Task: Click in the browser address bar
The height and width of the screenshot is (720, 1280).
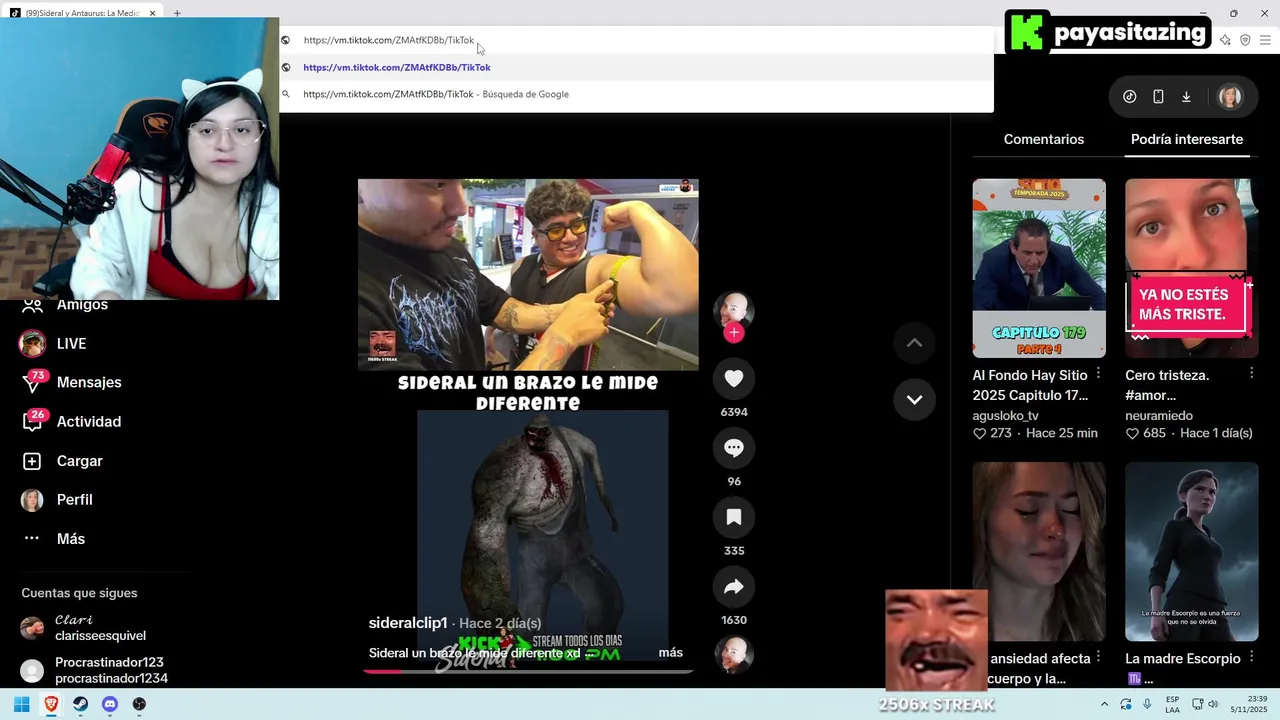Action: tap(636, 40)
